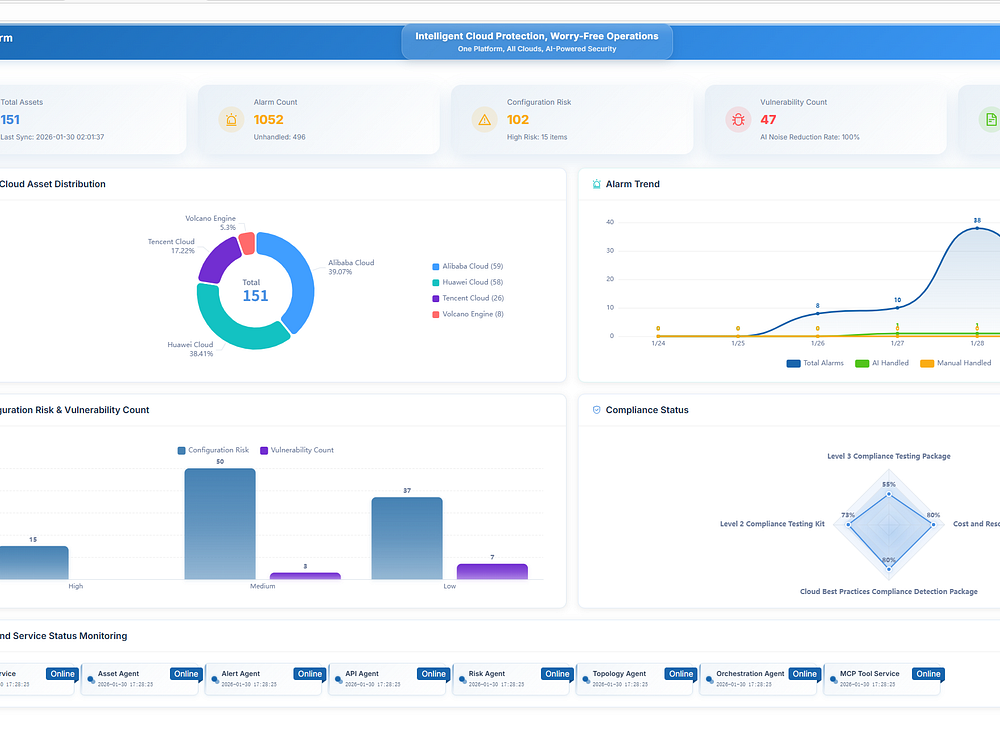The height and width of the screenshot is (750, 1000).
Task: Toggle Tencent Cloud (26) legend entry
Action: pos(467,298)
